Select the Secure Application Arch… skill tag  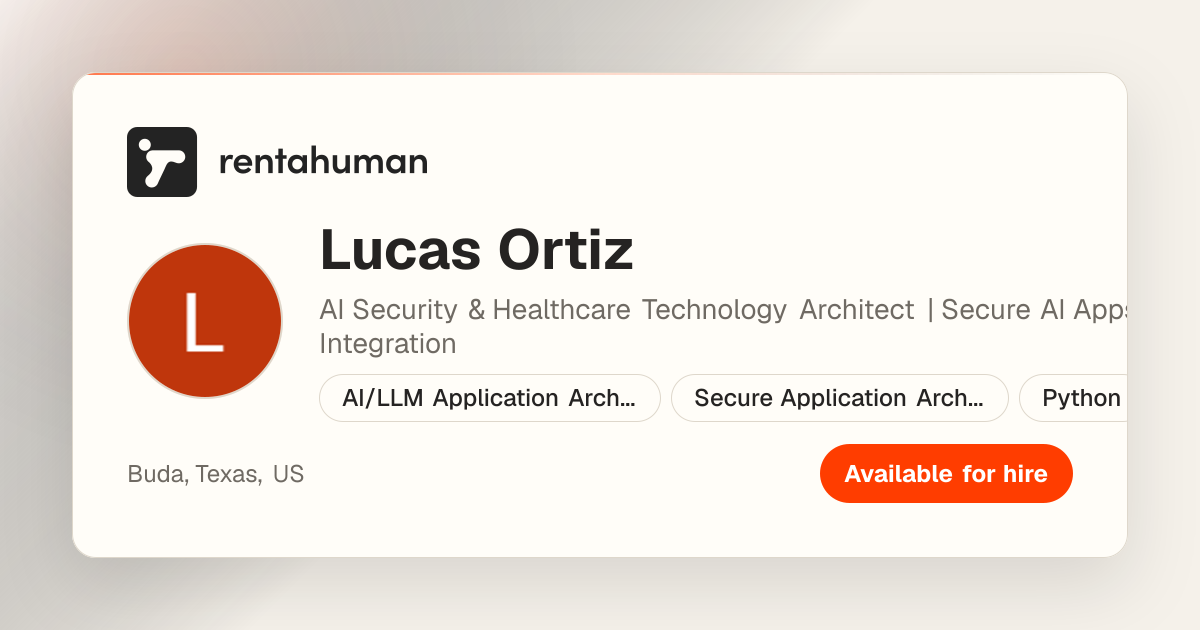840,398
